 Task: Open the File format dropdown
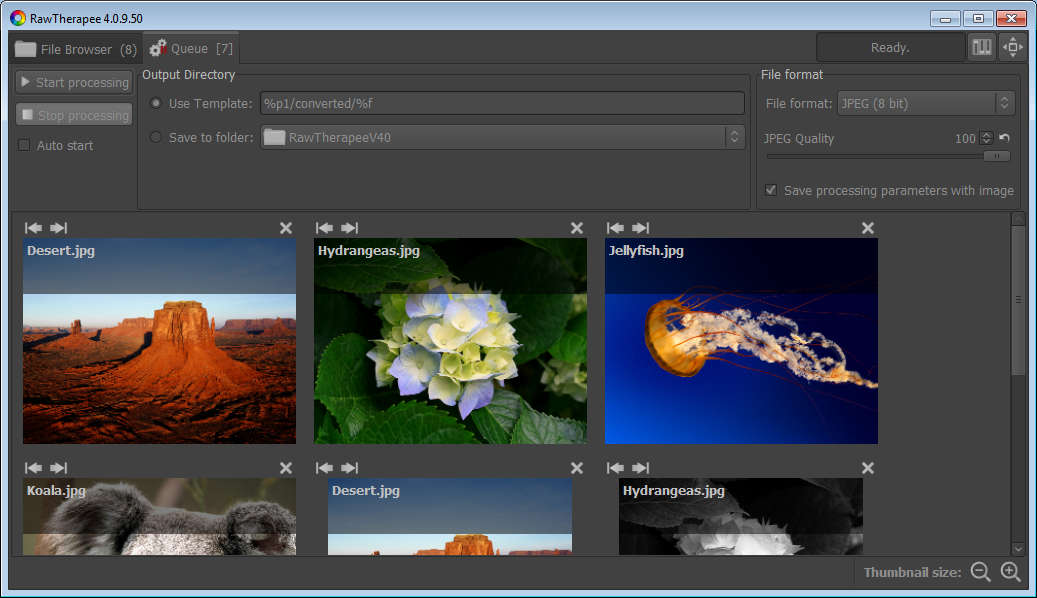pyautogui.click(x=925, y=103)
